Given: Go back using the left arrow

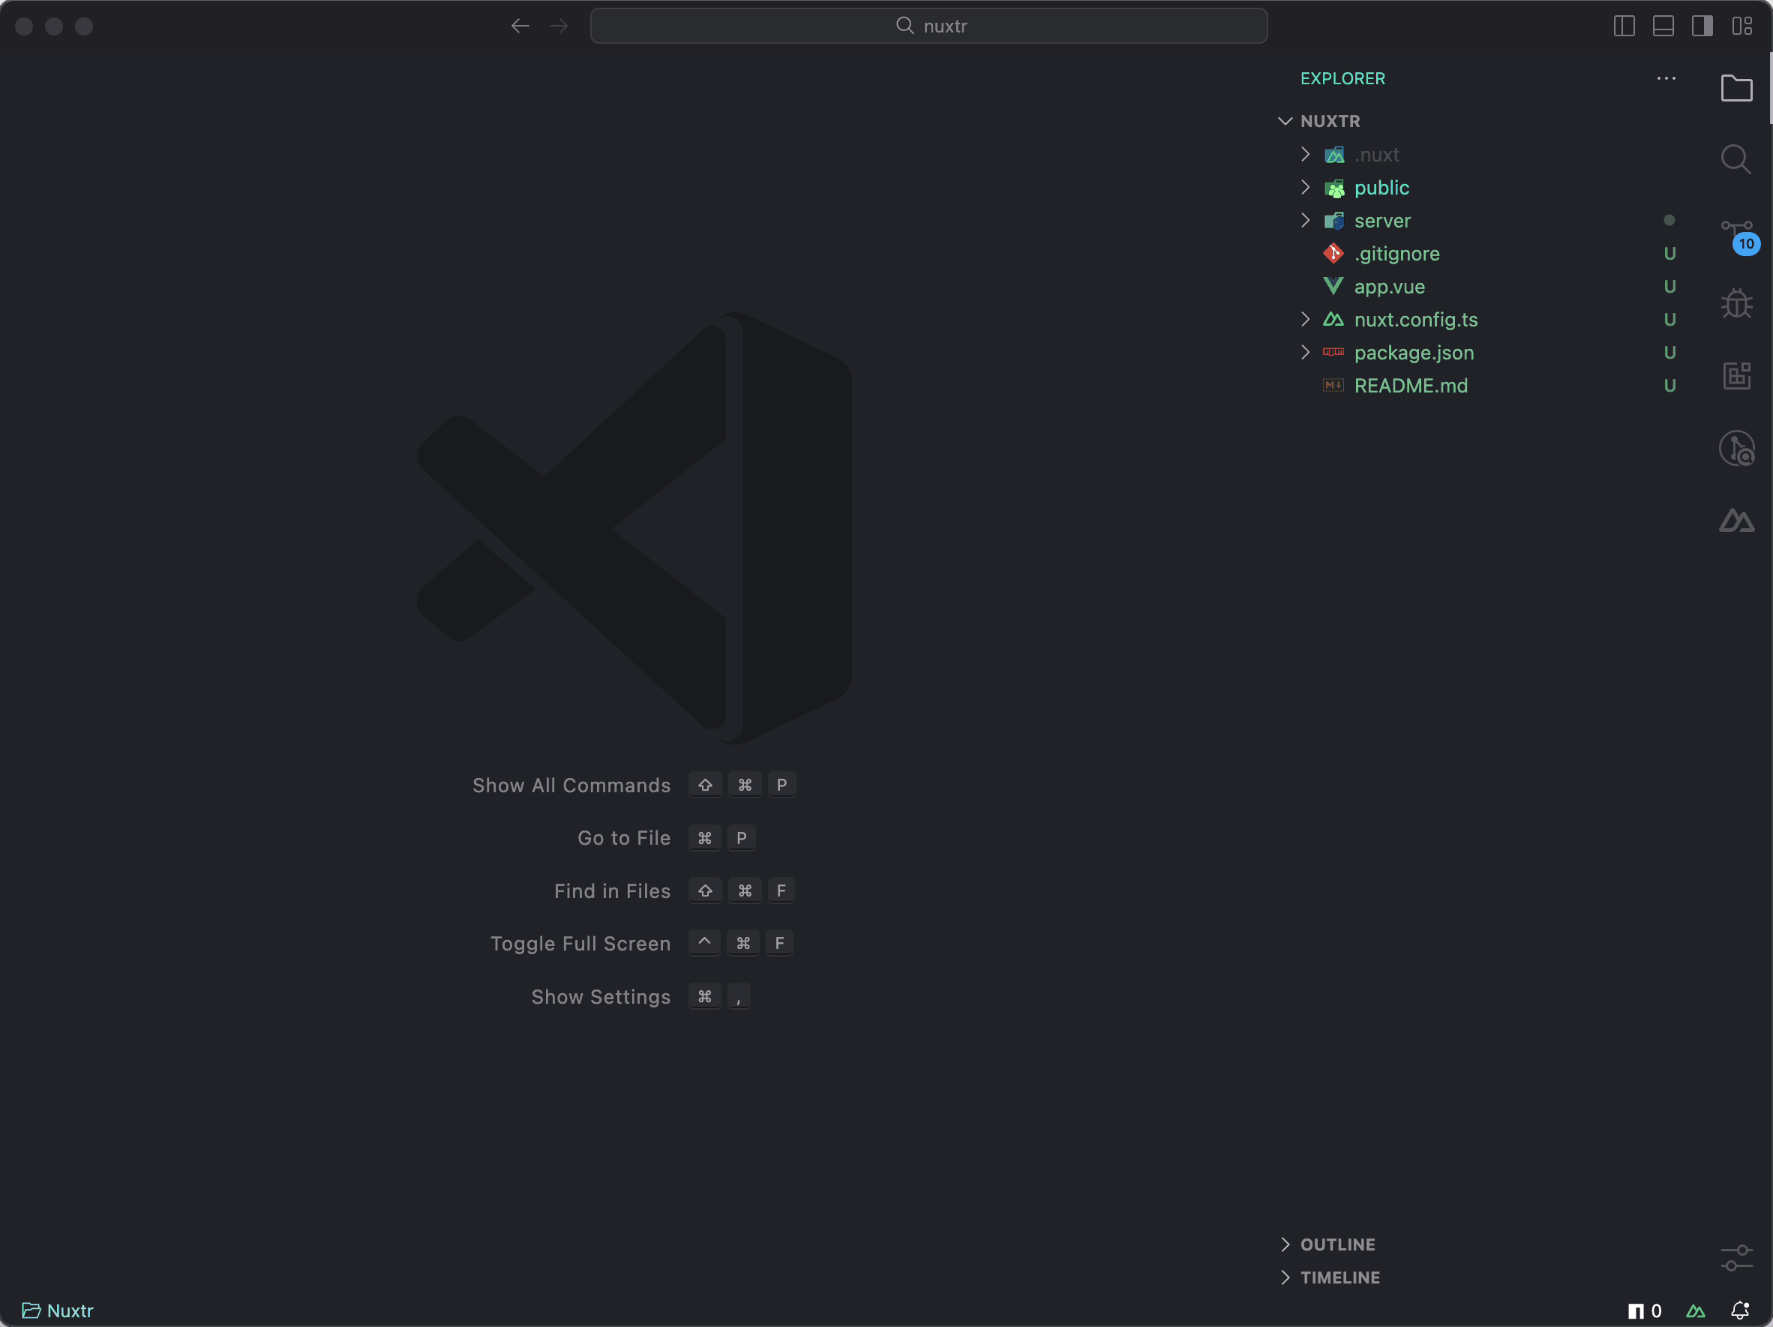Looking at the screenshot, I should pyautogui.click(x=520, y=26).
